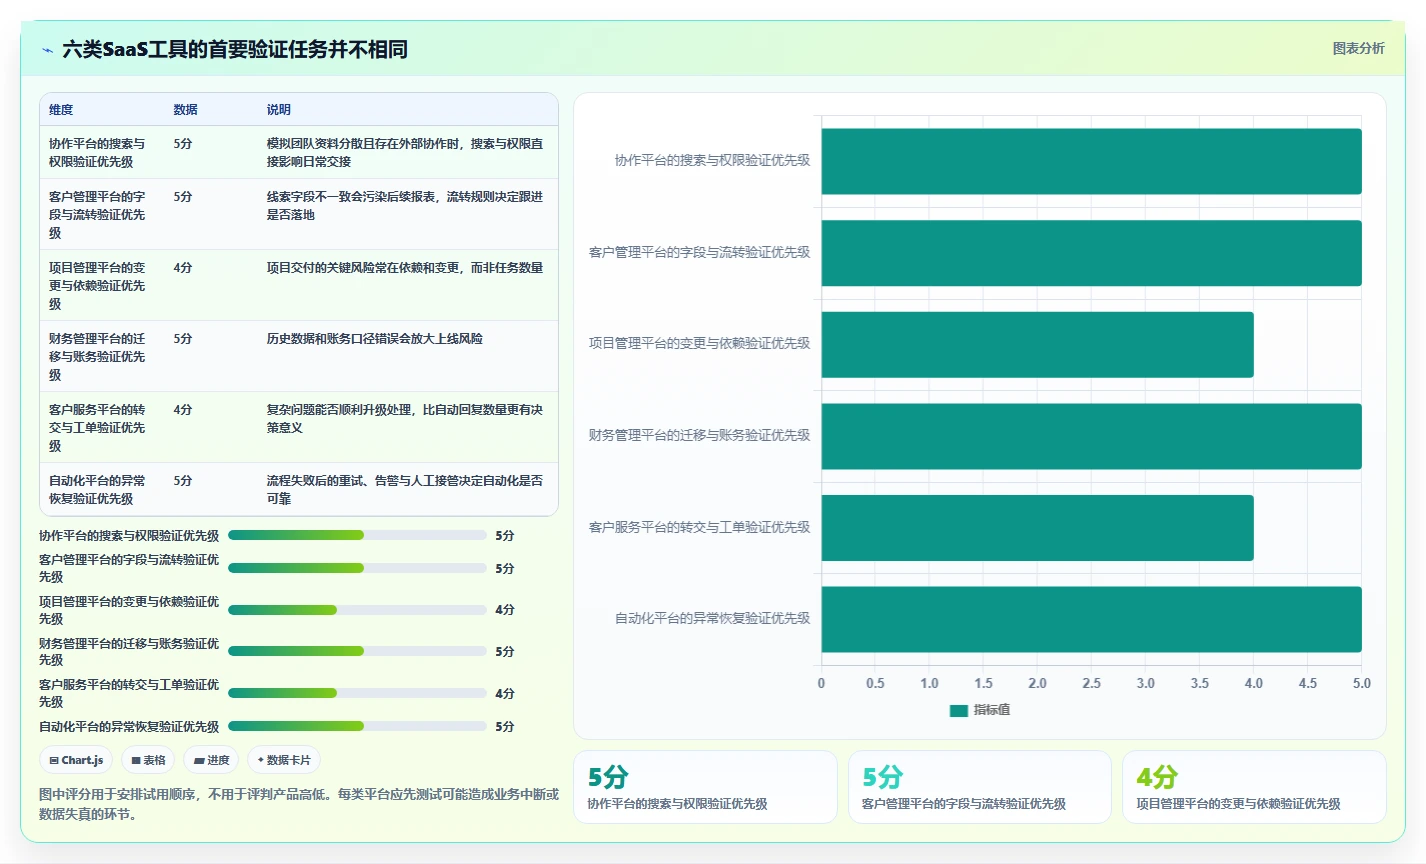
Task: Click the 5分 value beside the 自动化平台 progress bar
Action: 505,726
